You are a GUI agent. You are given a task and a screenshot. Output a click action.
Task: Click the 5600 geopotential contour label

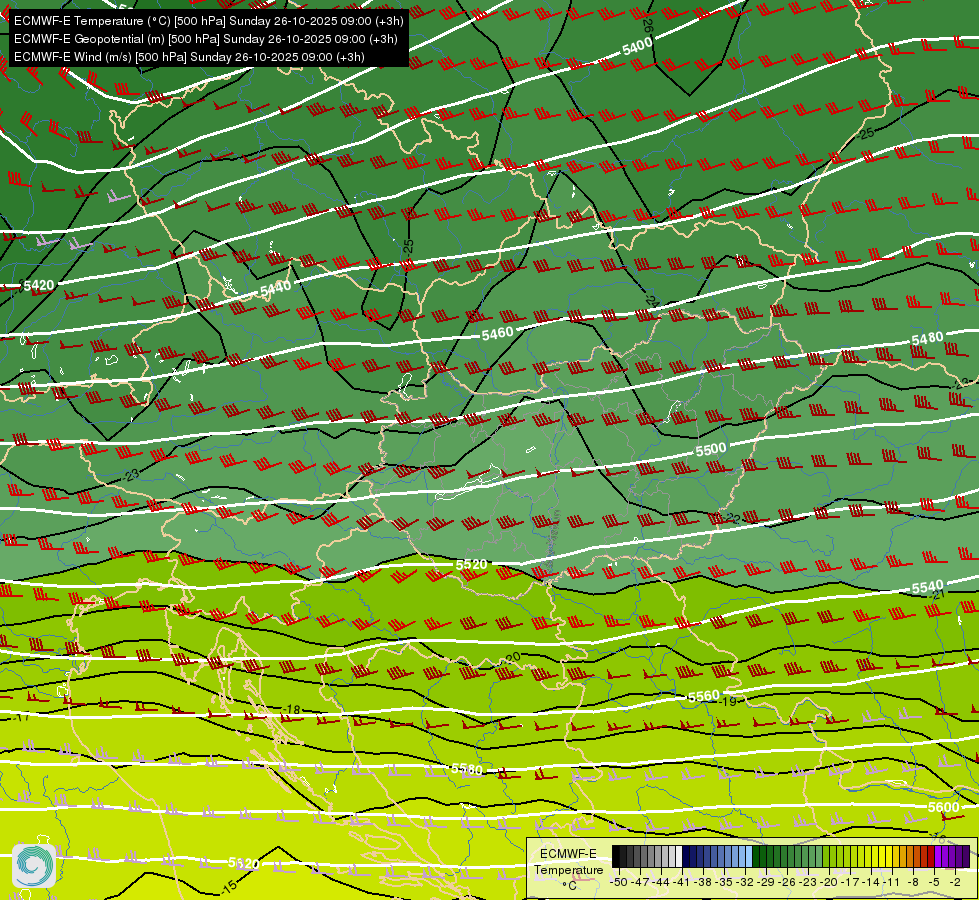tap(943, 807)
